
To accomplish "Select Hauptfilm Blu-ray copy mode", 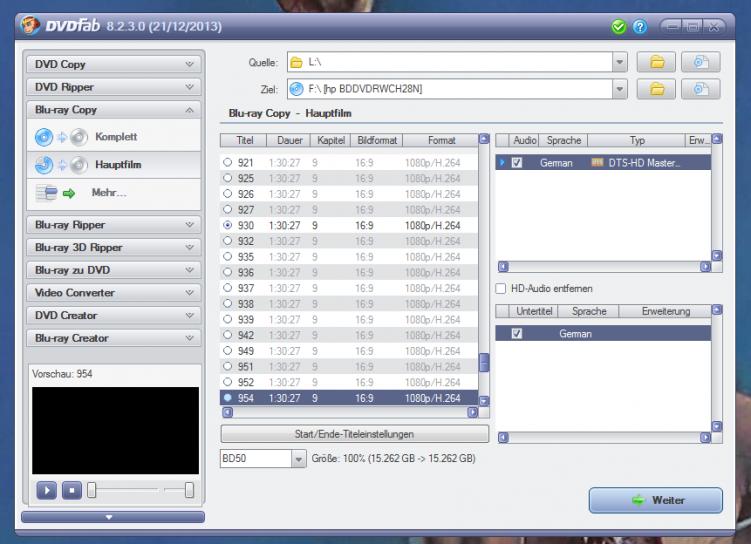I will (x=114, y=165).
